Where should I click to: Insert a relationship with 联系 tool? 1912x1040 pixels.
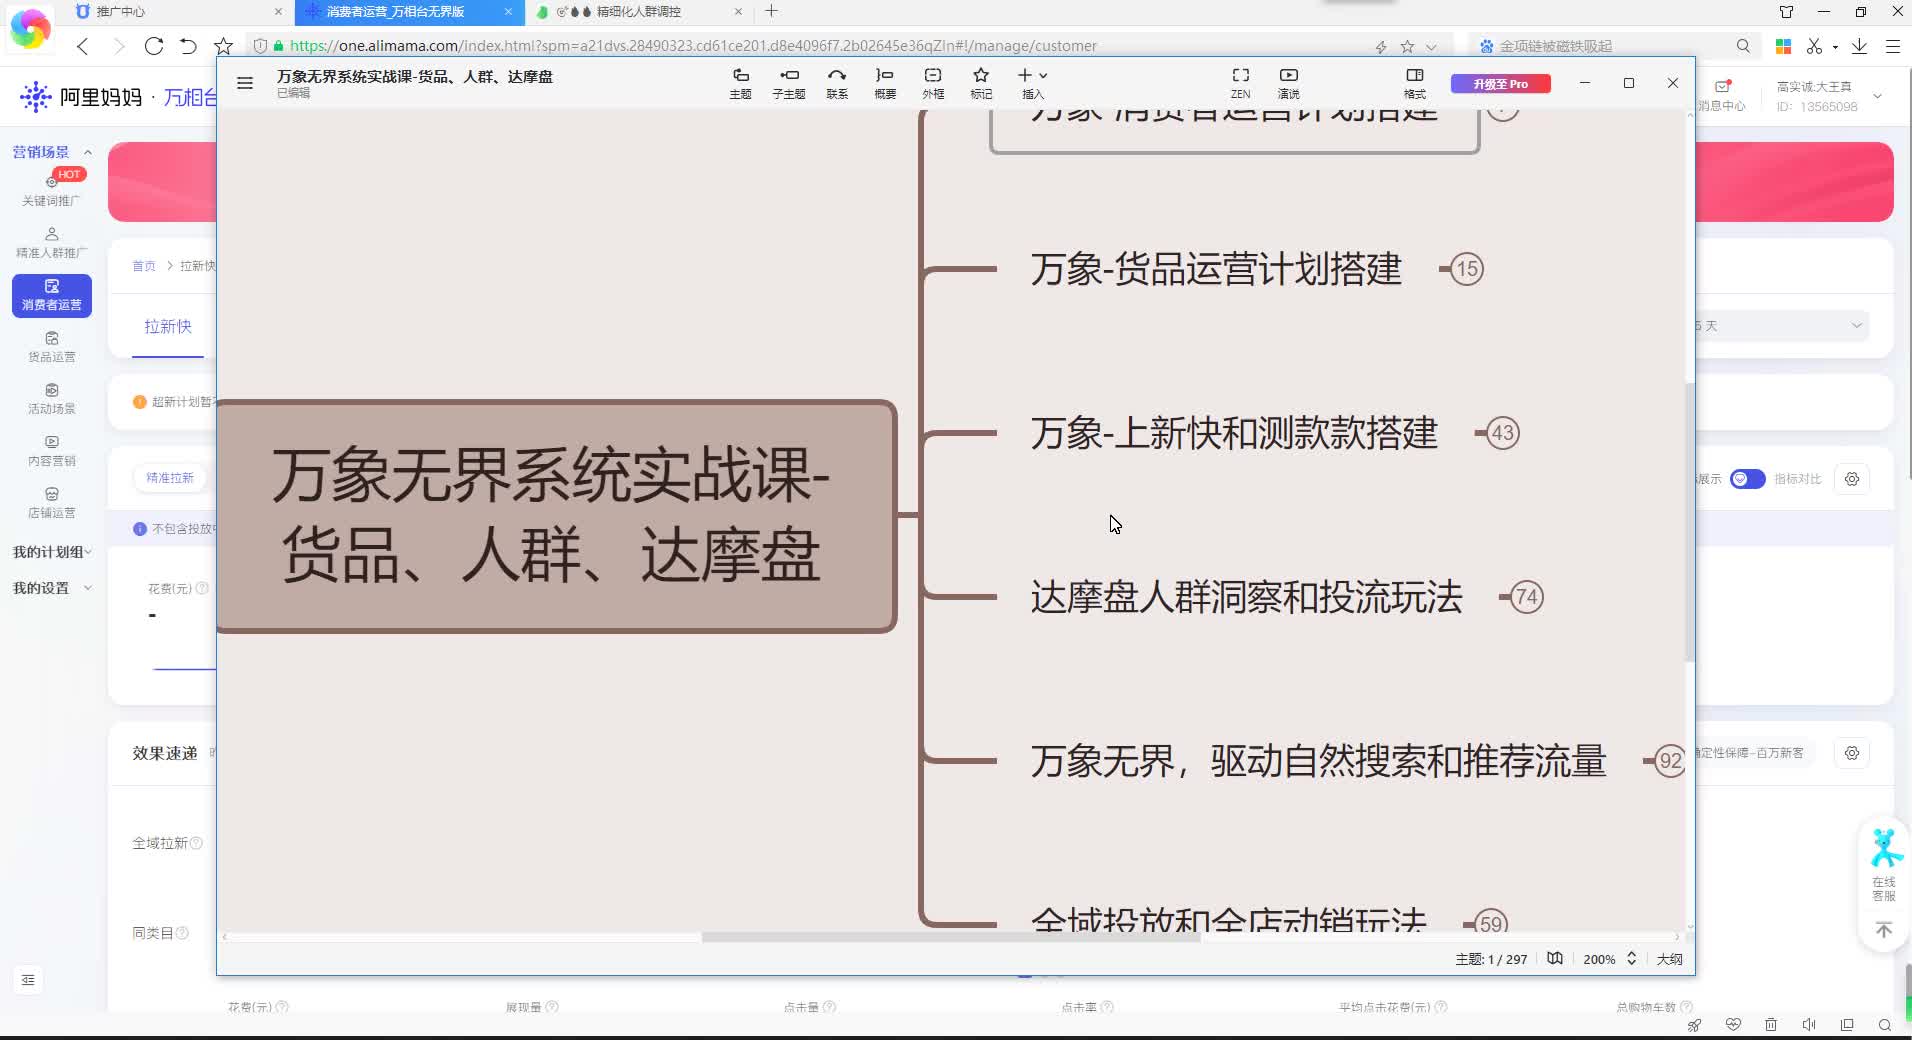837,83
